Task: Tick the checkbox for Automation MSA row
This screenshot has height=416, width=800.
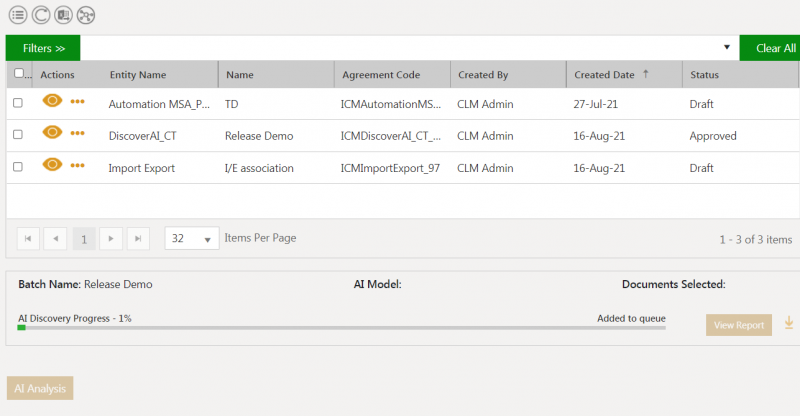Action: coord(17,103)
